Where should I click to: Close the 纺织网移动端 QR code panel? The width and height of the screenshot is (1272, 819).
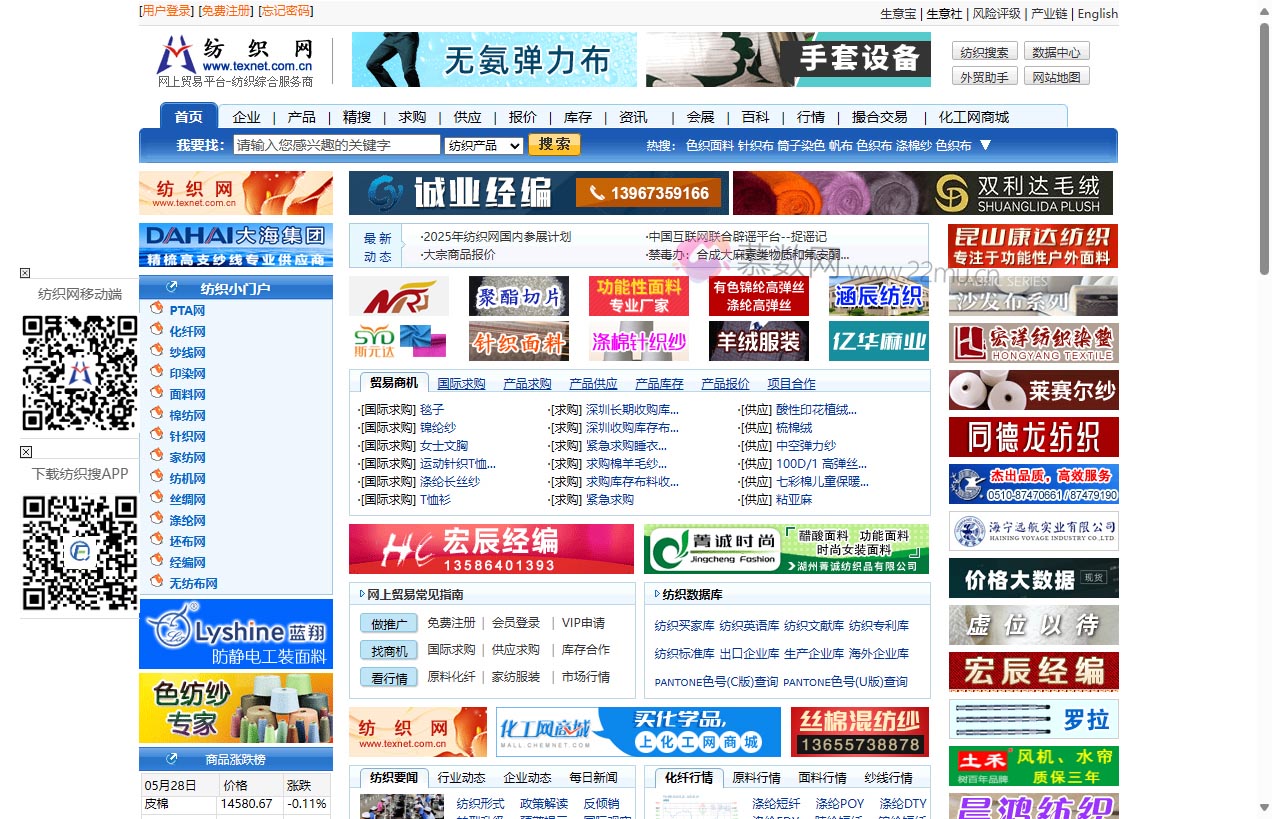[x=24, y=271]
